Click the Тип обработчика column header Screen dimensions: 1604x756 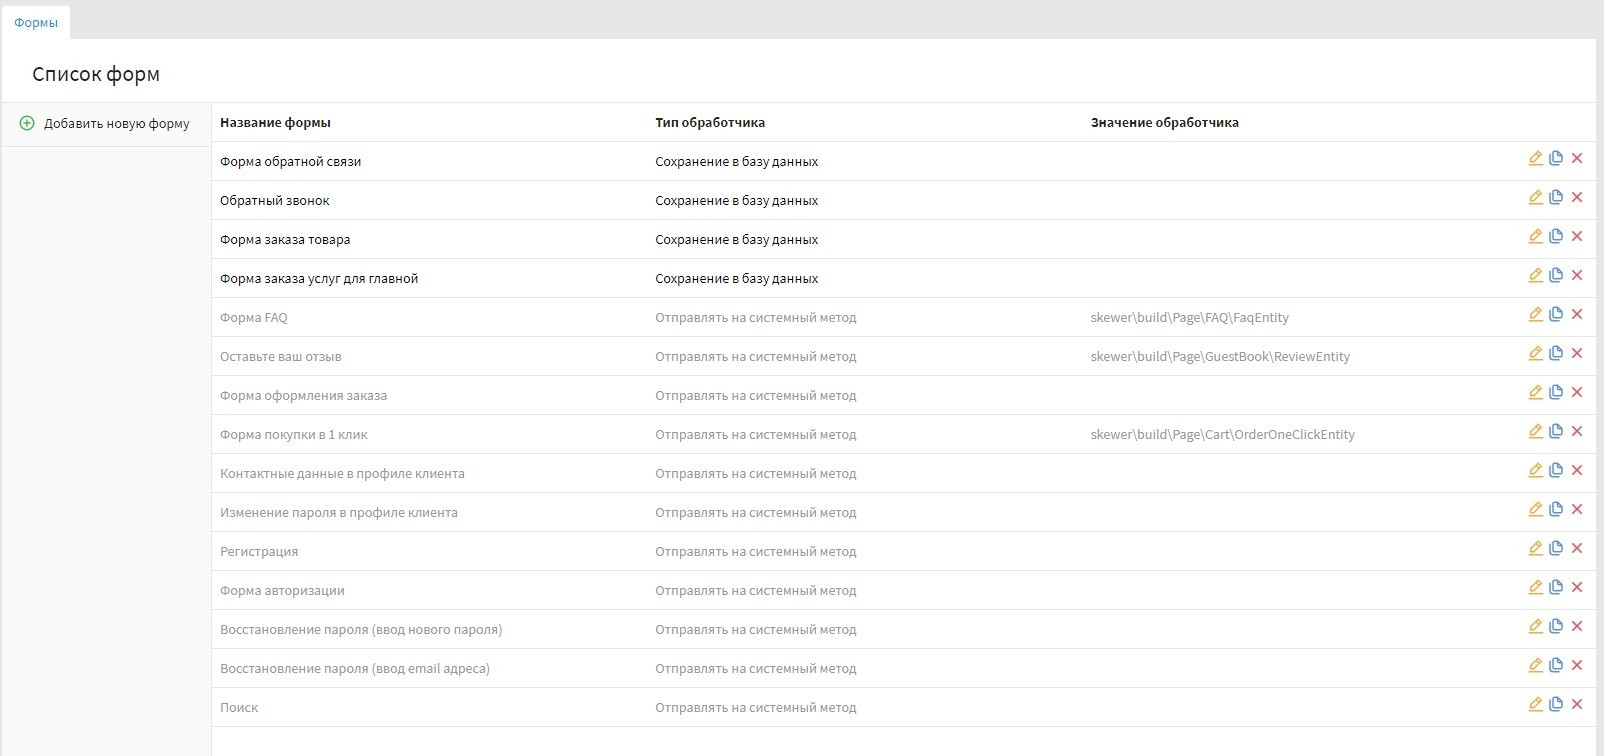pos(710,123)
